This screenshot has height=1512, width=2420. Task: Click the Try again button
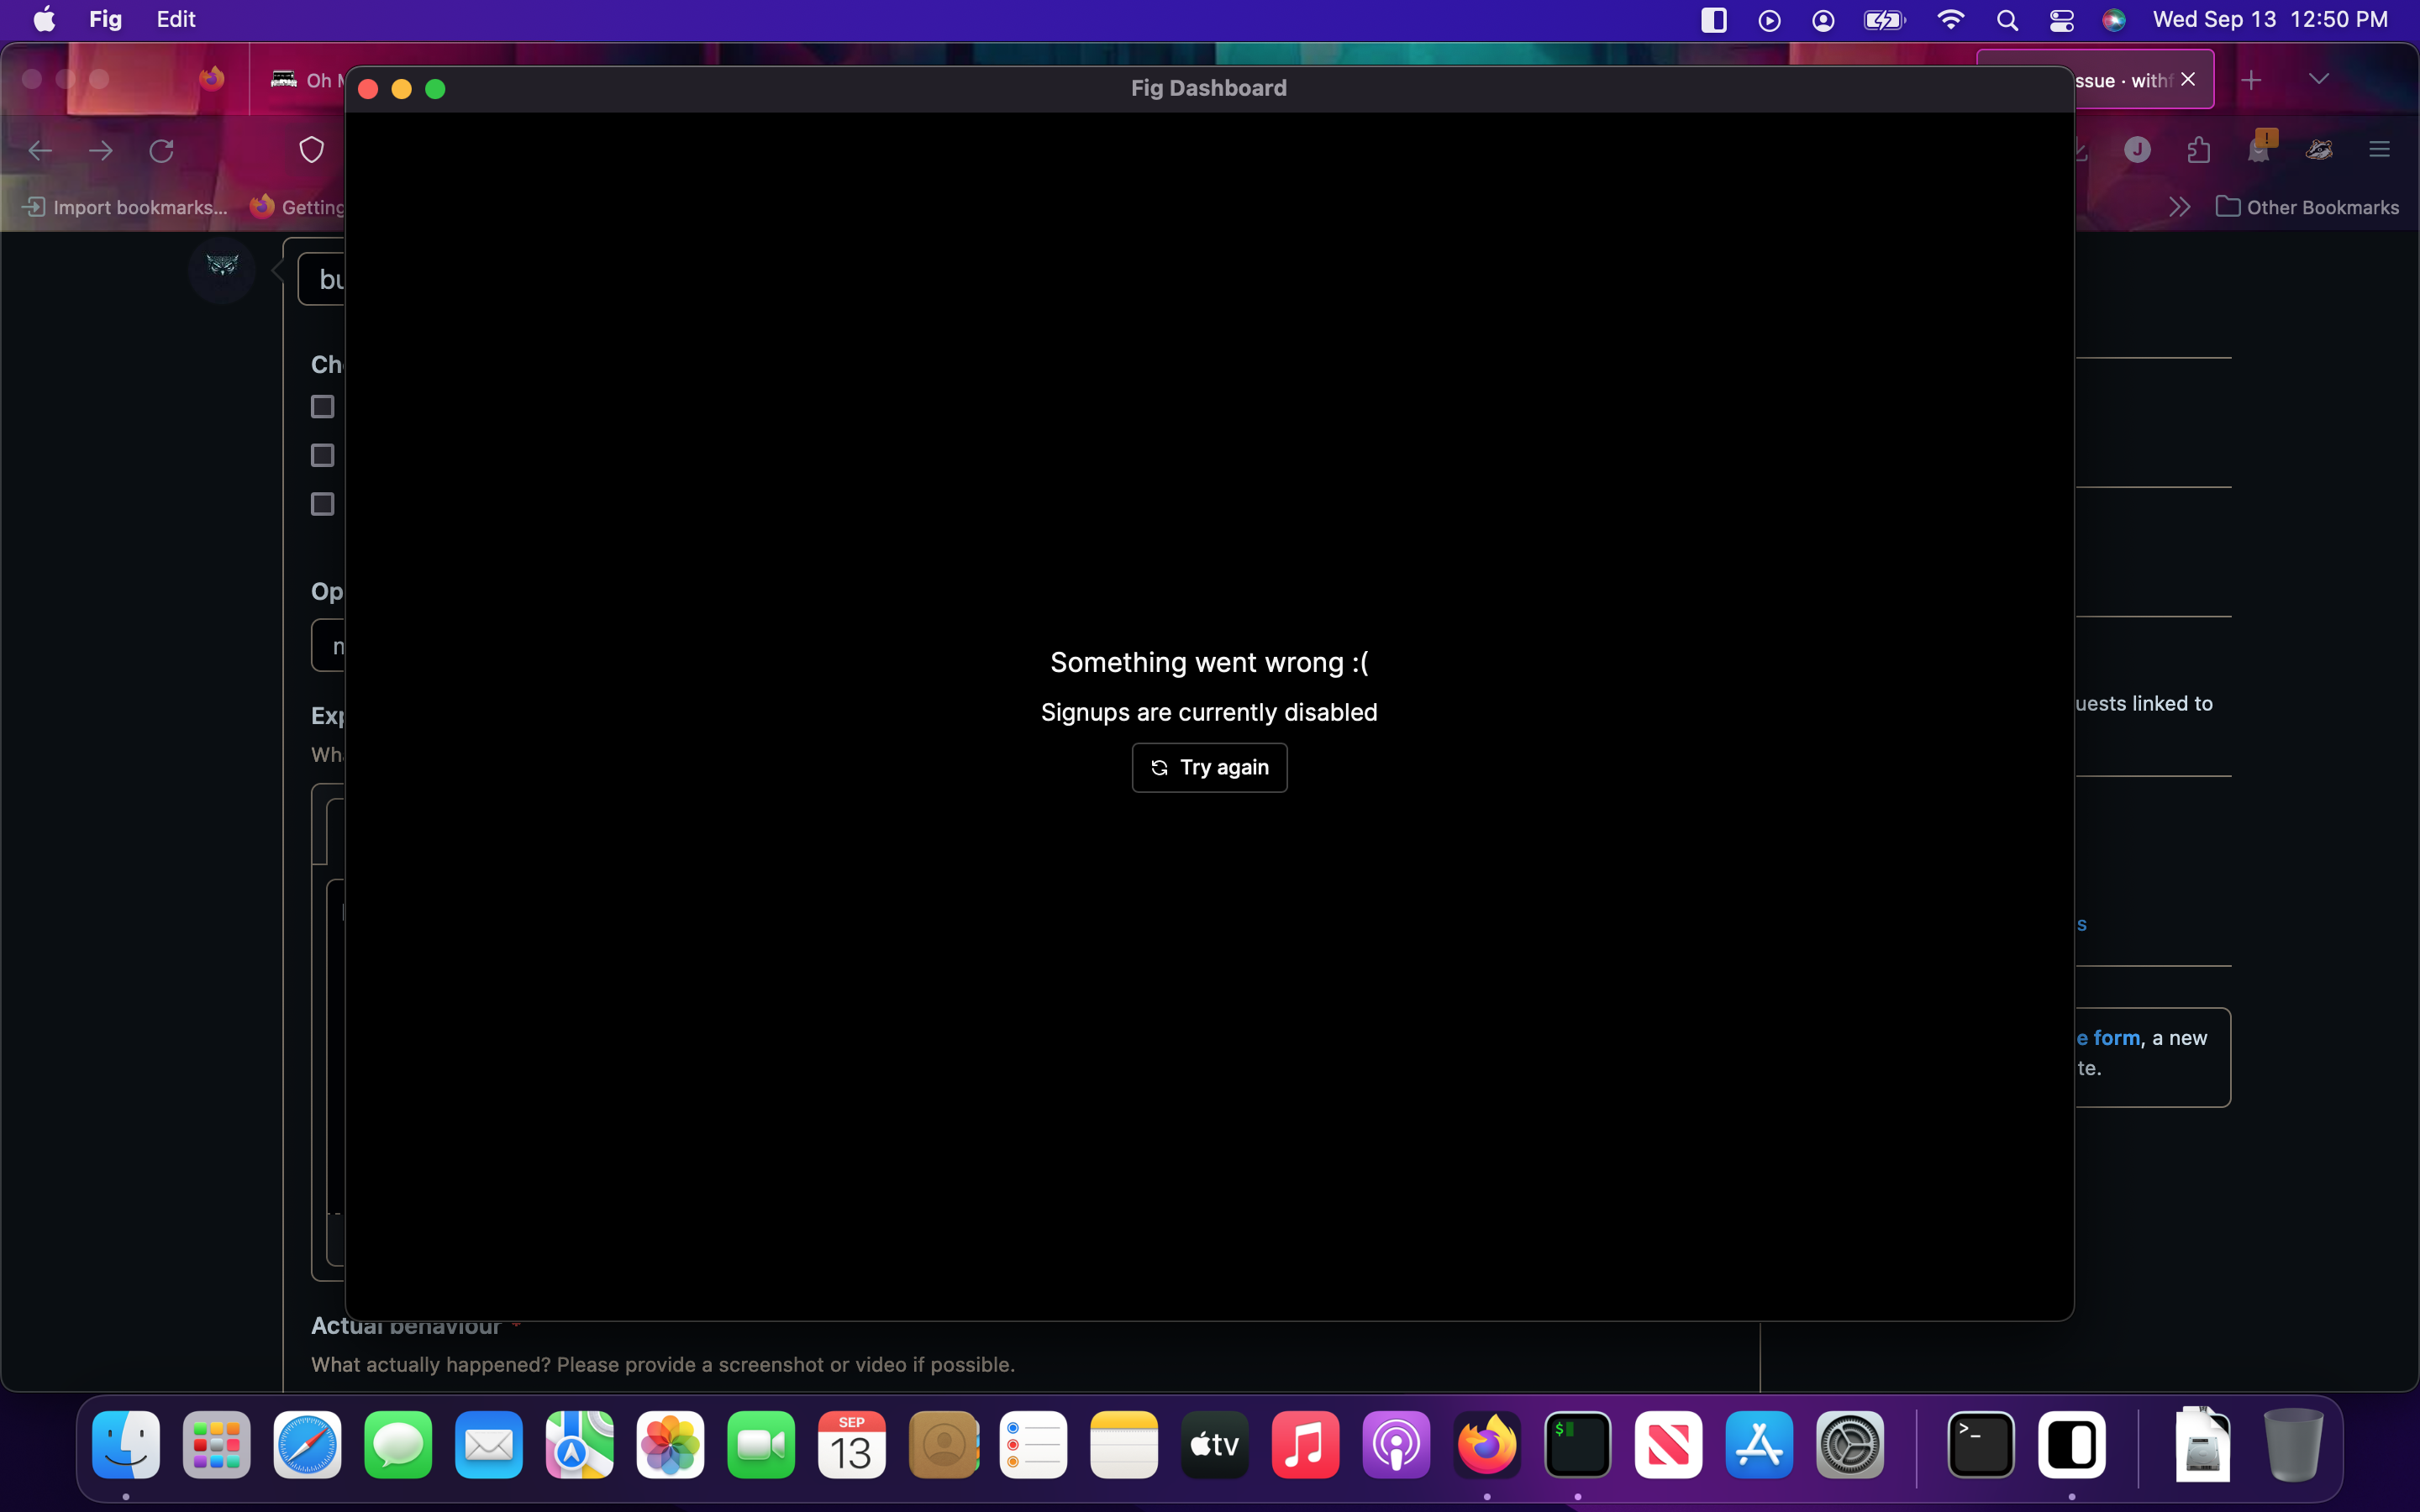pos(1209,767)
